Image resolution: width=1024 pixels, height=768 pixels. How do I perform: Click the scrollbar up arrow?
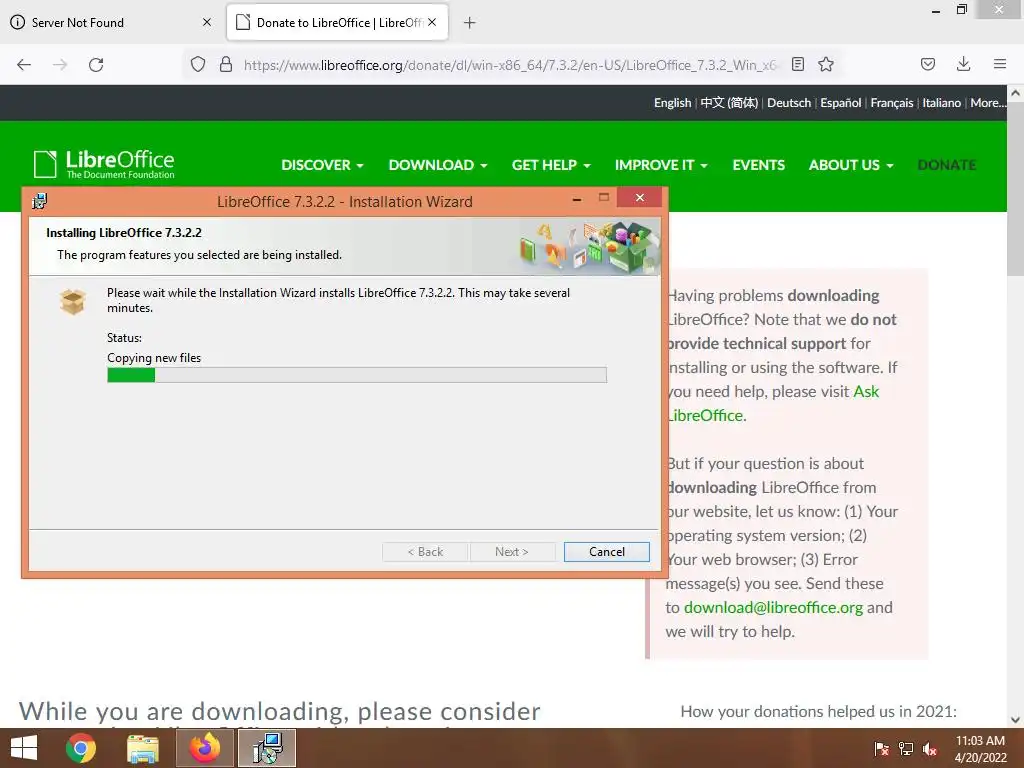pos(1015,93)
